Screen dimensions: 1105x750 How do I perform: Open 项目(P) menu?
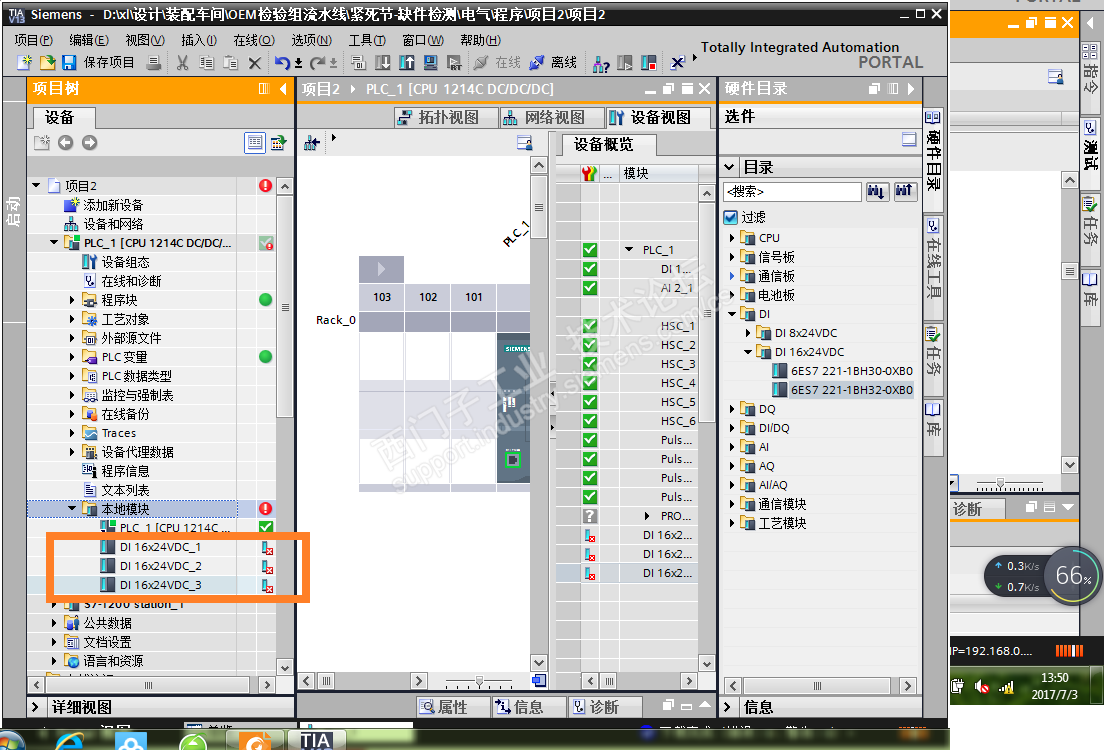coord(34,40)
